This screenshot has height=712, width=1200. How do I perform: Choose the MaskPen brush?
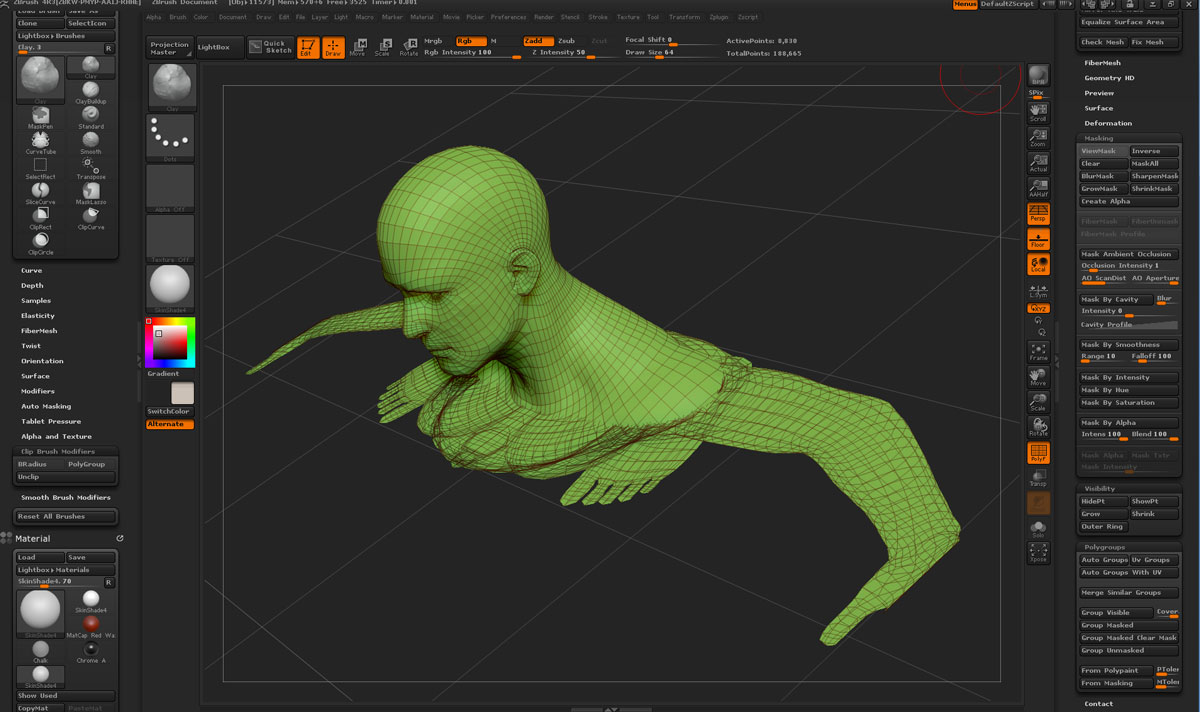41,115
